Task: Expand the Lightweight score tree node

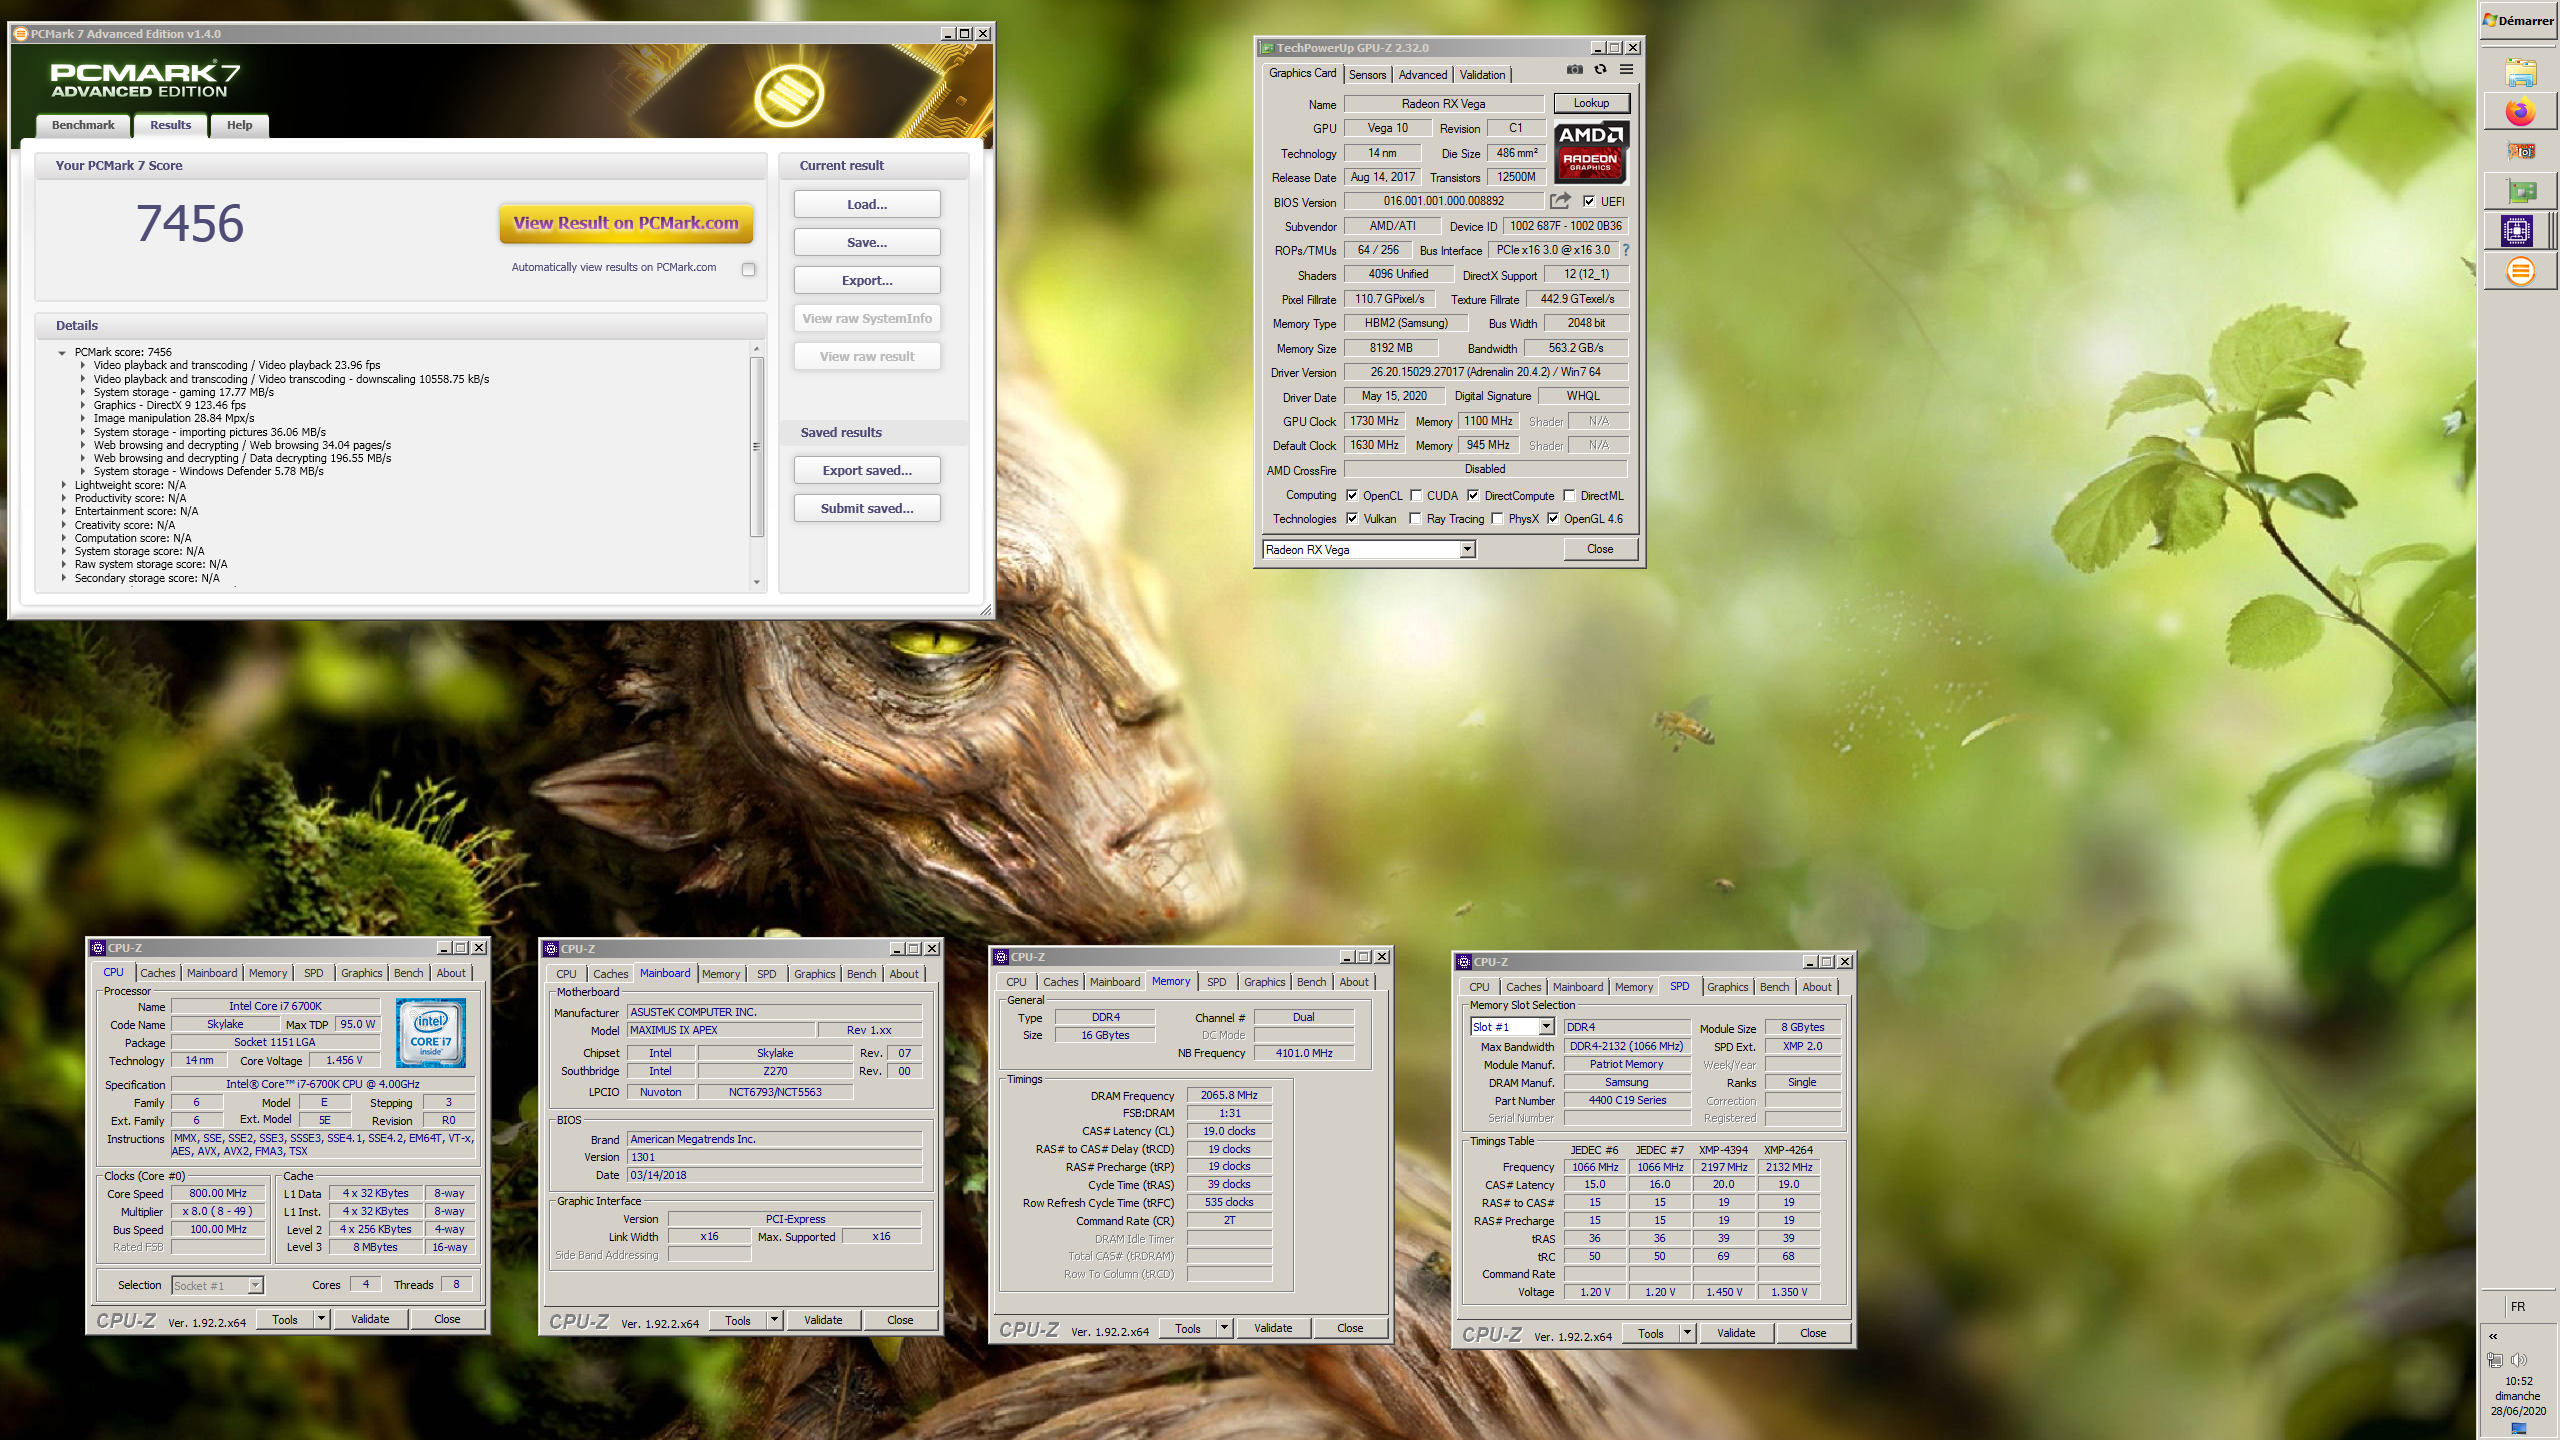Action: click(x=64, y=485)
